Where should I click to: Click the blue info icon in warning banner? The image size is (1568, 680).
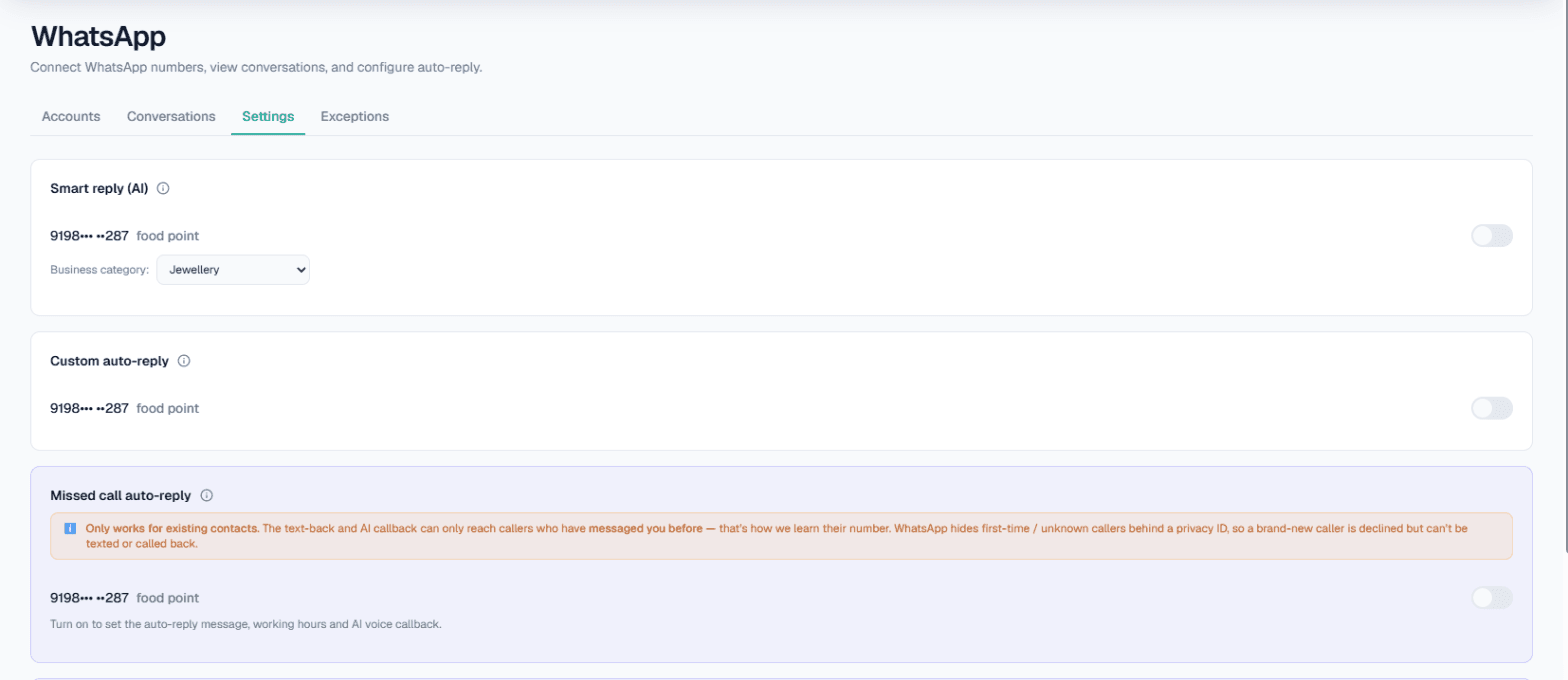pos(70,528)
